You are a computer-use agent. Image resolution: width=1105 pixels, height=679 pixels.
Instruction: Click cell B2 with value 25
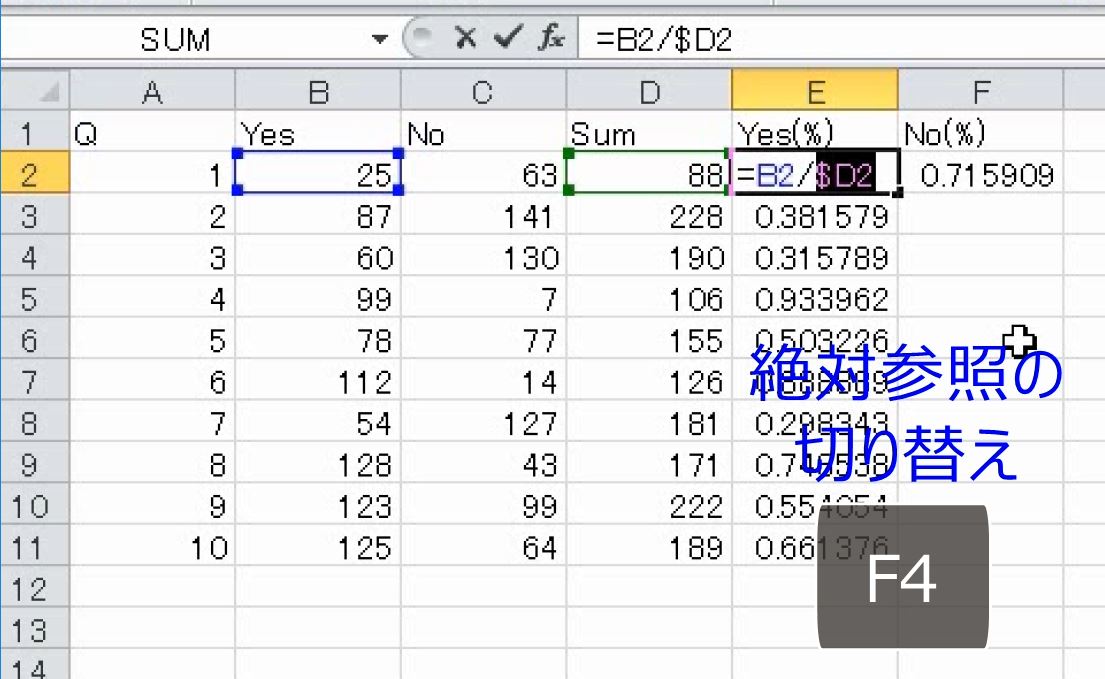pyautogui.click(x=318, y=173)
